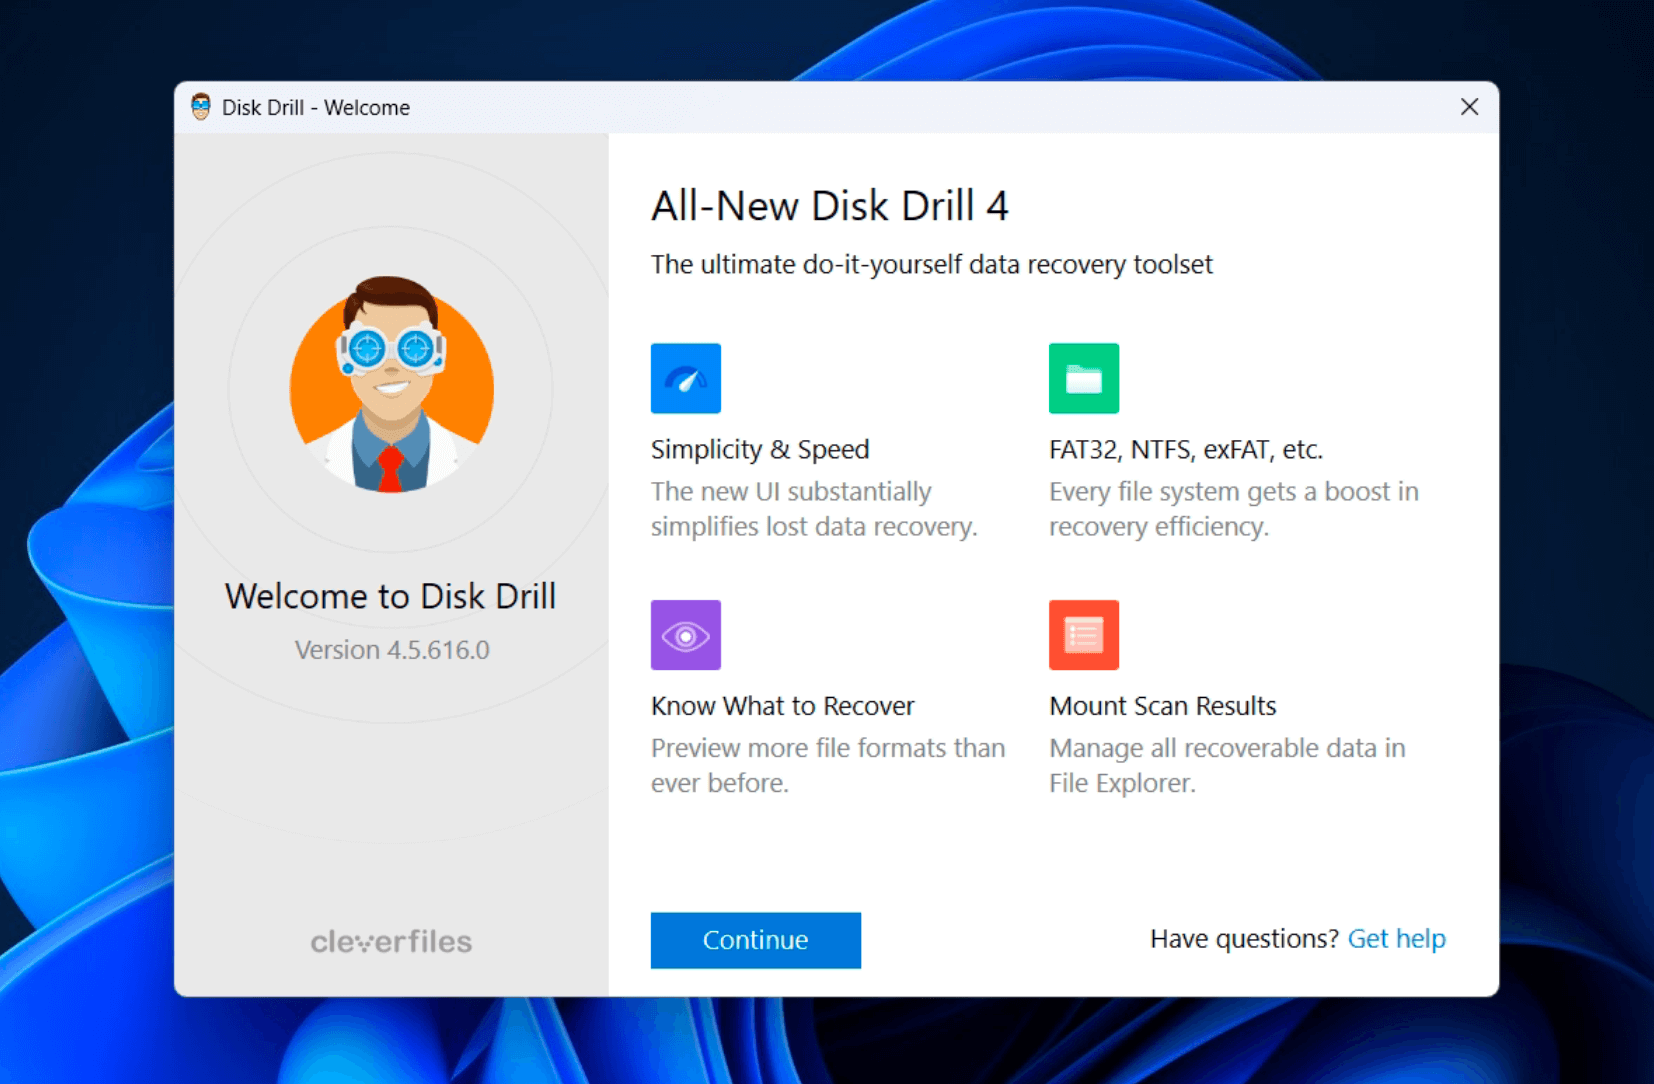Click the 'Have questions?' text
The image size is (1654, 1084).
pyautogui.click(x=1244, y=939)
